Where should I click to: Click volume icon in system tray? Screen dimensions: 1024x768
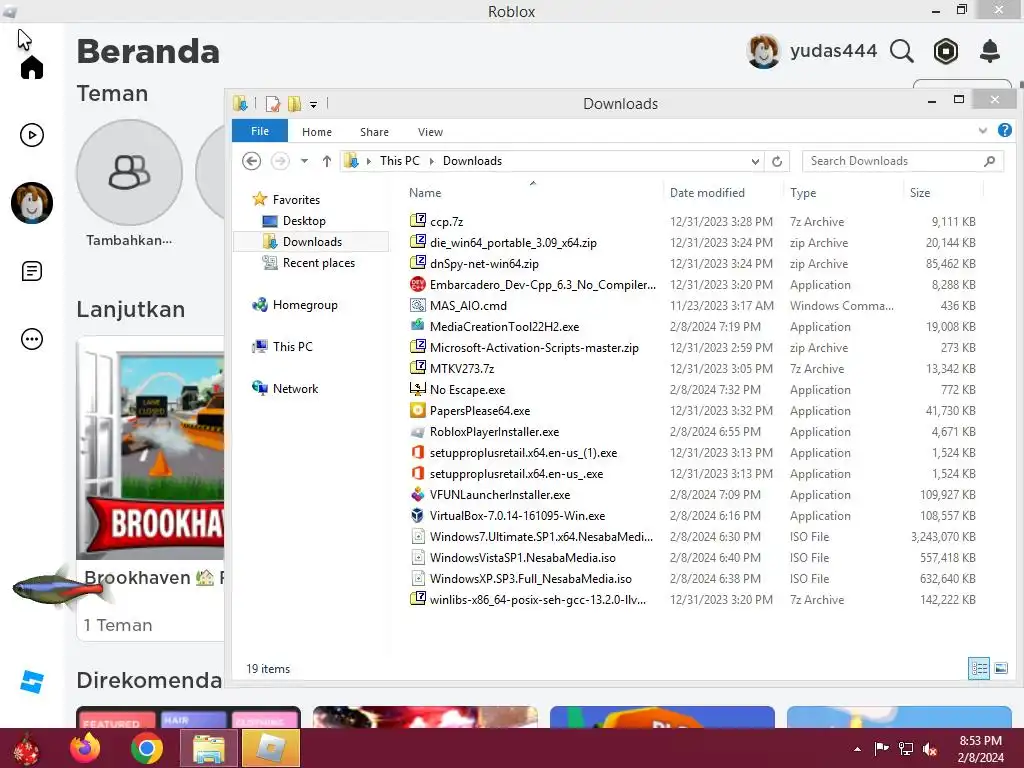coord(930,749)
